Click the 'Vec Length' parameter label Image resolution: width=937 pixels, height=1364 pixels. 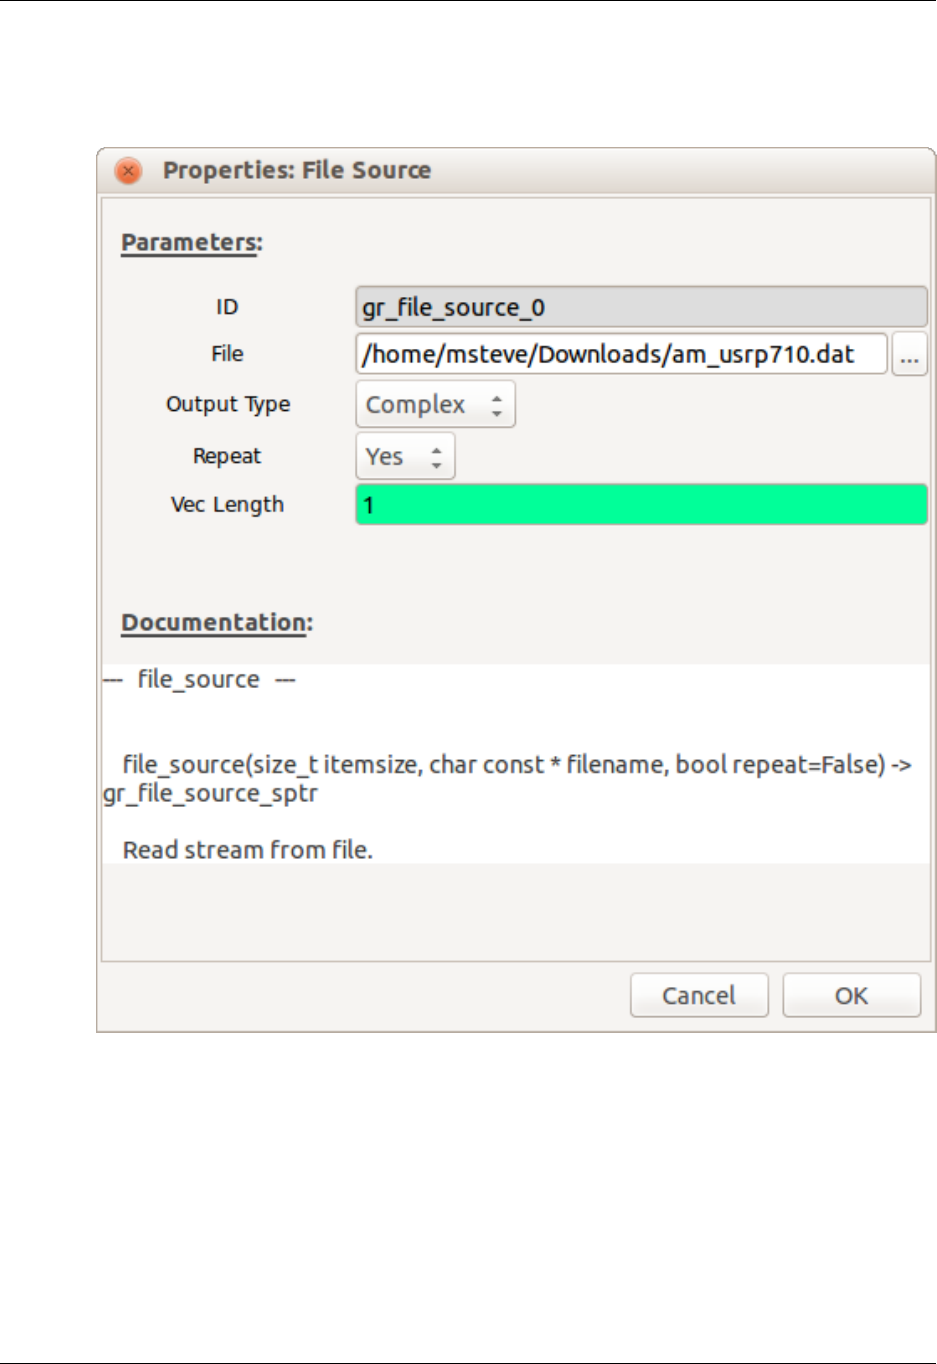(x=227, y=505)
